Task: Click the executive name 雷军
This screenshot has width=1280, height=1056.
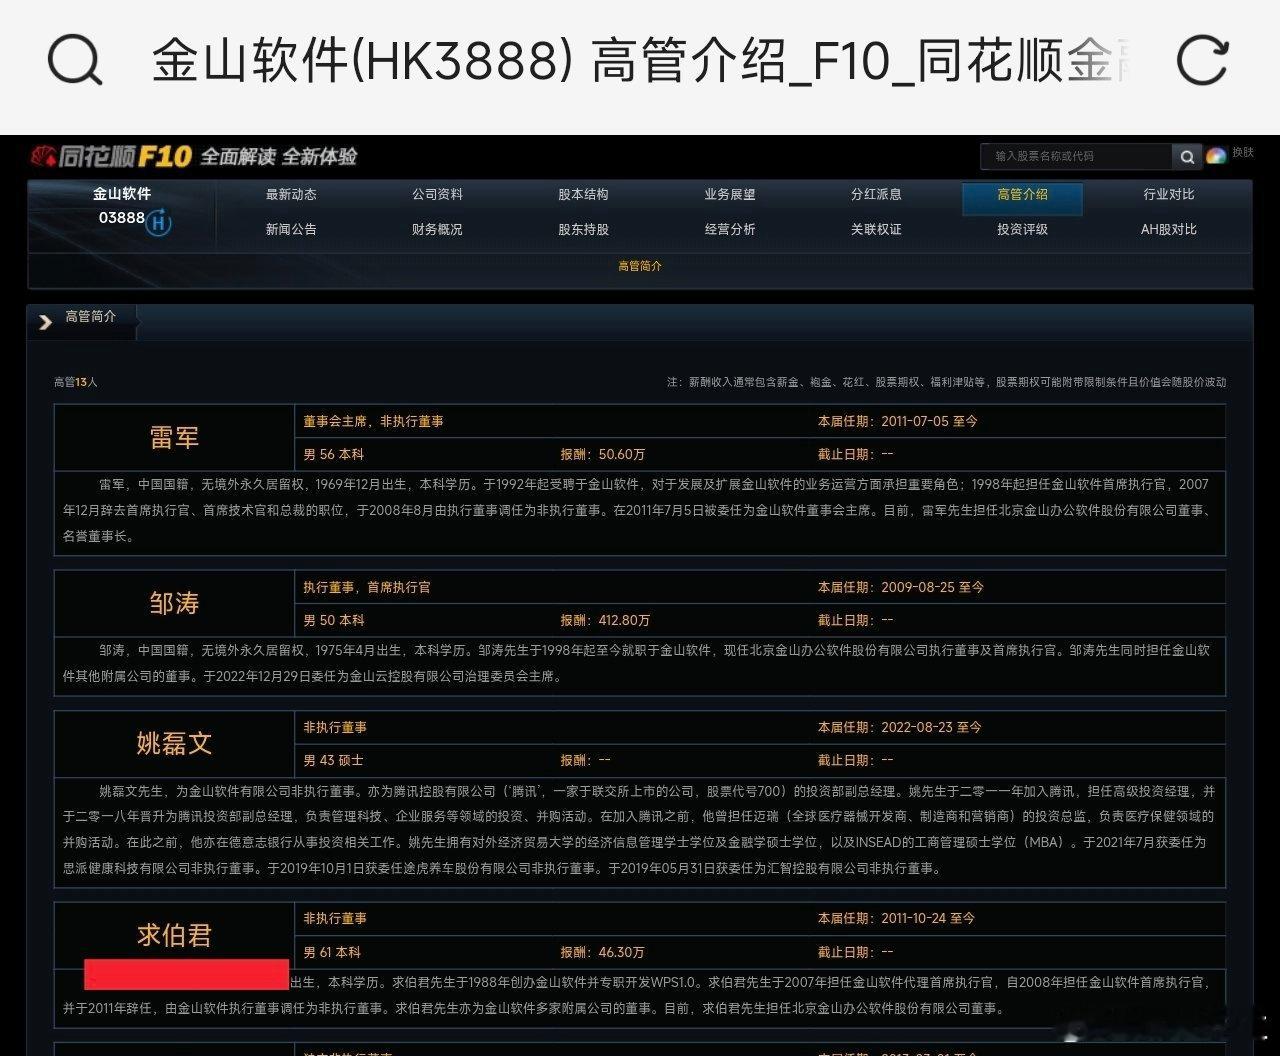Action: tap(174, 437)
